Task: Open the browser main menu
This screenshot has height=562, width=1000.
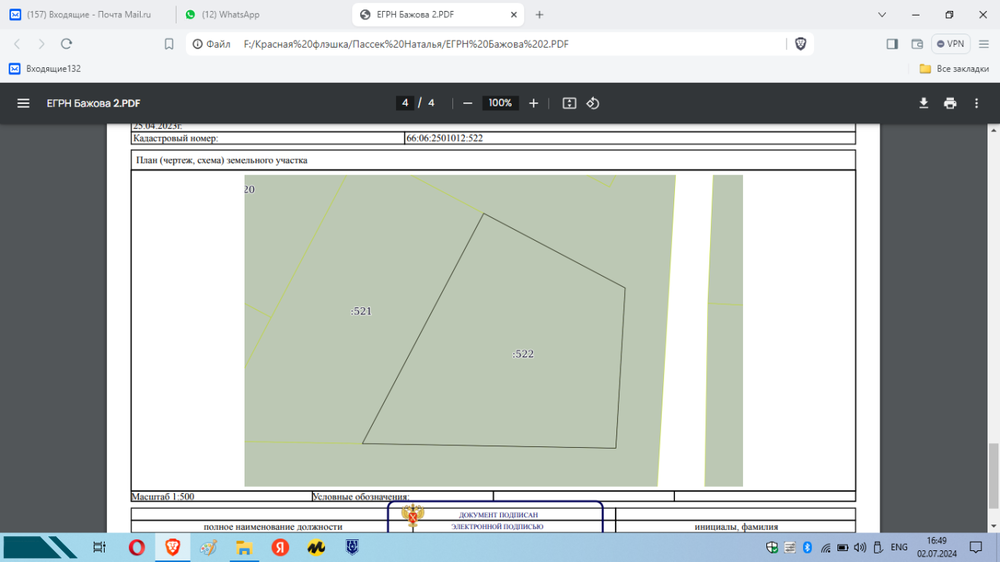Action: (x=983, y=44)
